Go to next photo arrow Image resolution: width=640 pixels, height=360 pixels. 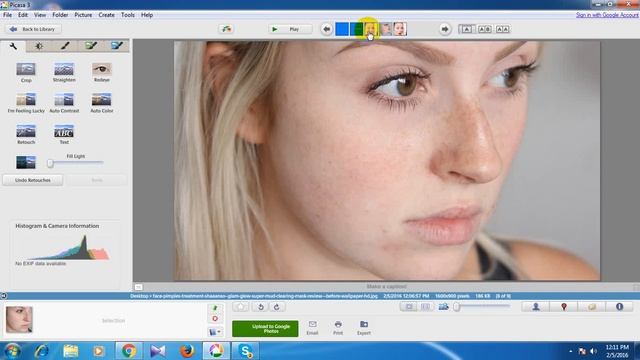[445, 29]
